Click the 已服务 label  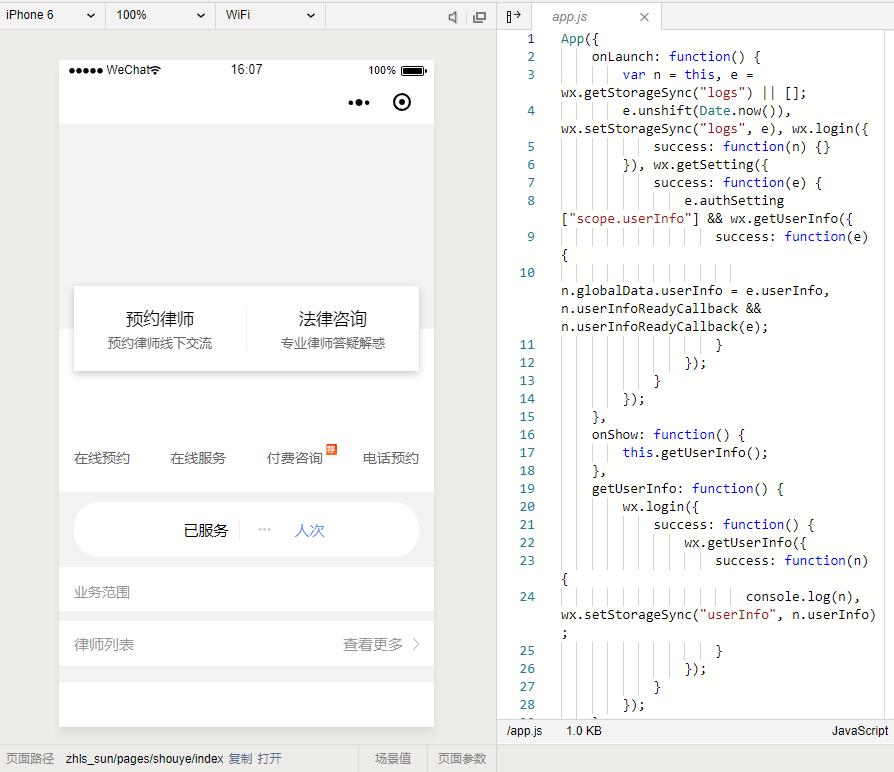pyautogui.click(x=206, y=531)
